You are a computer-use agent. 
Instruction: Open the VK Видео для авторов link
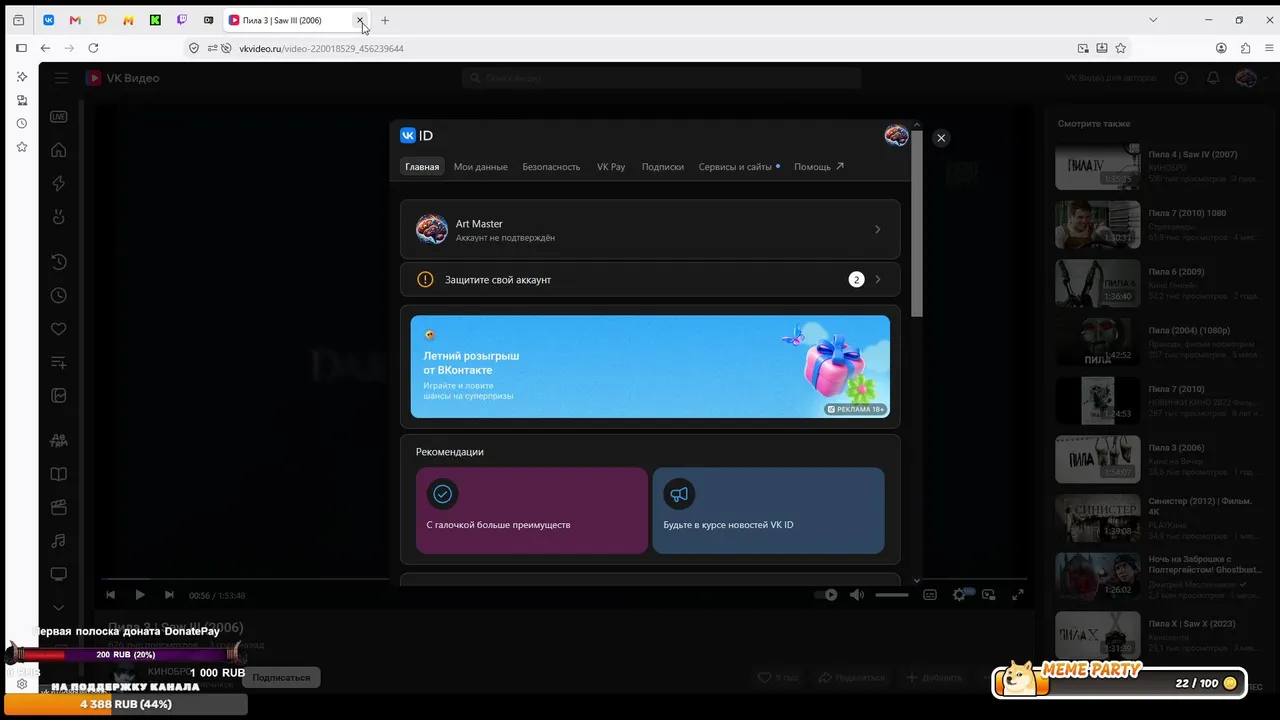(1110, 78)
